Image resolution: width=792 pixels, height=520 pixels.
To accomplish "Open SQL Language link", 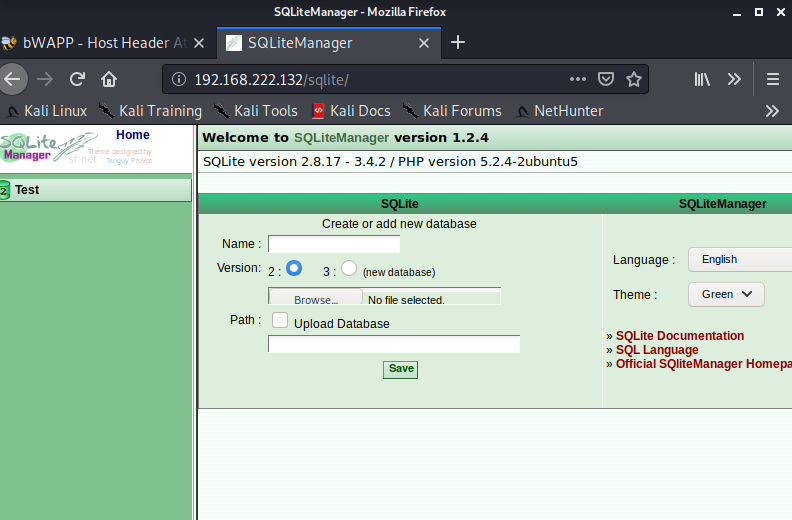I will (657, 350).
